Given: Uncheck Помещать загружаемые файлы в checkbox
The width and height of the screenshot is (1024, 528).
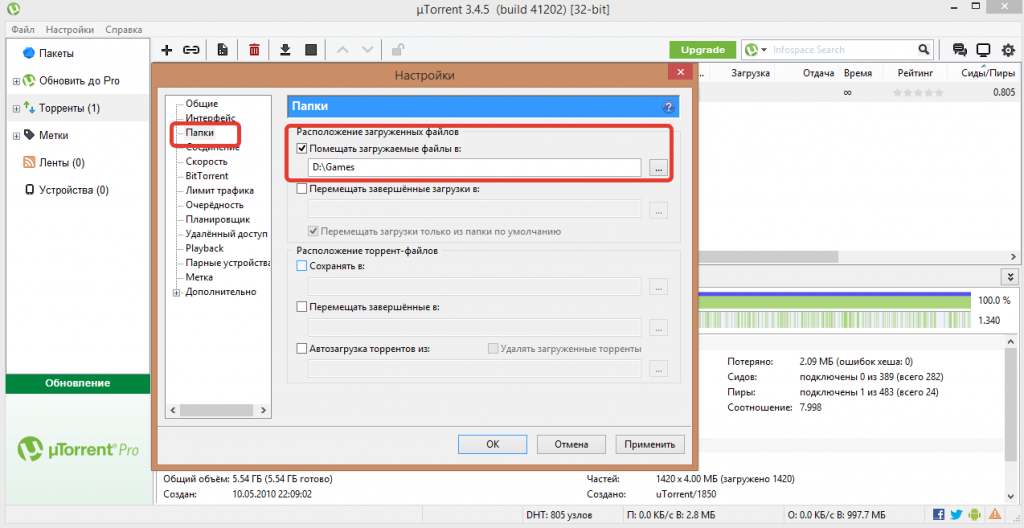Looking at the screenshot, I should (302, 148).
